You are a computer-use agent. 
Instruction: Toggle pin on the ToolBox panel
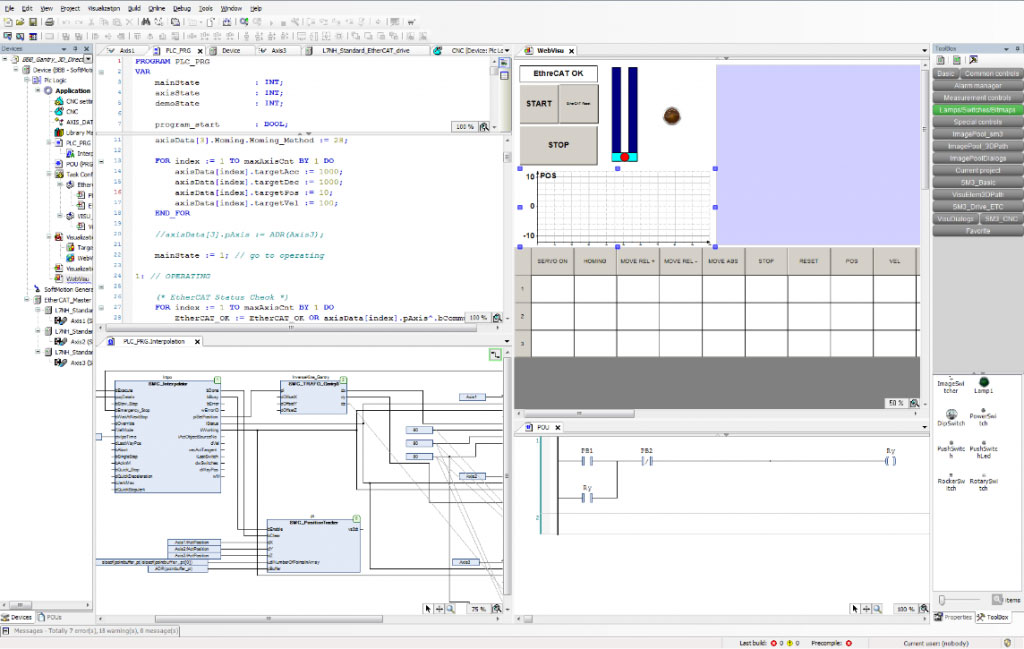[x=1017, y=49]
